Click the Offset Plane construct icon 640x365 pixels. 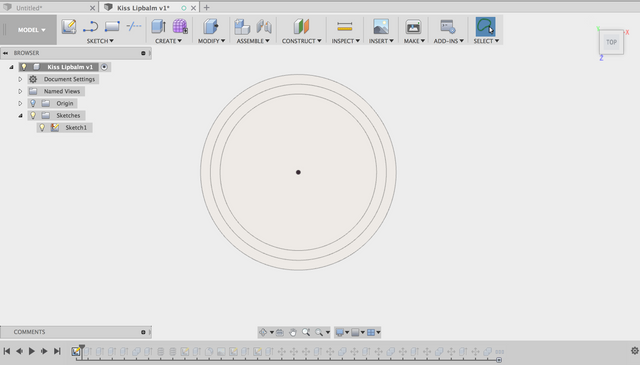[x=301, y=27]
